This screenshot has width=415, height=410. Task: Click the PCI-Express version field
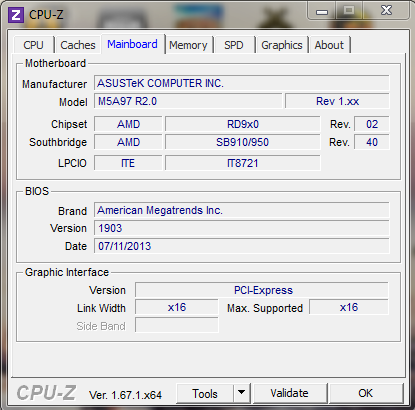[262, 290]
